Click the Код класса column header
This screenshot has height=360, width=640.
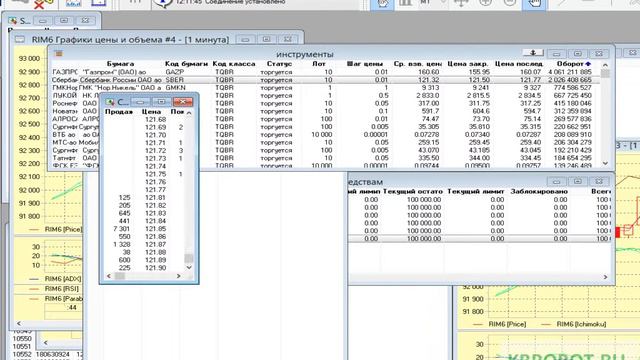233,64
